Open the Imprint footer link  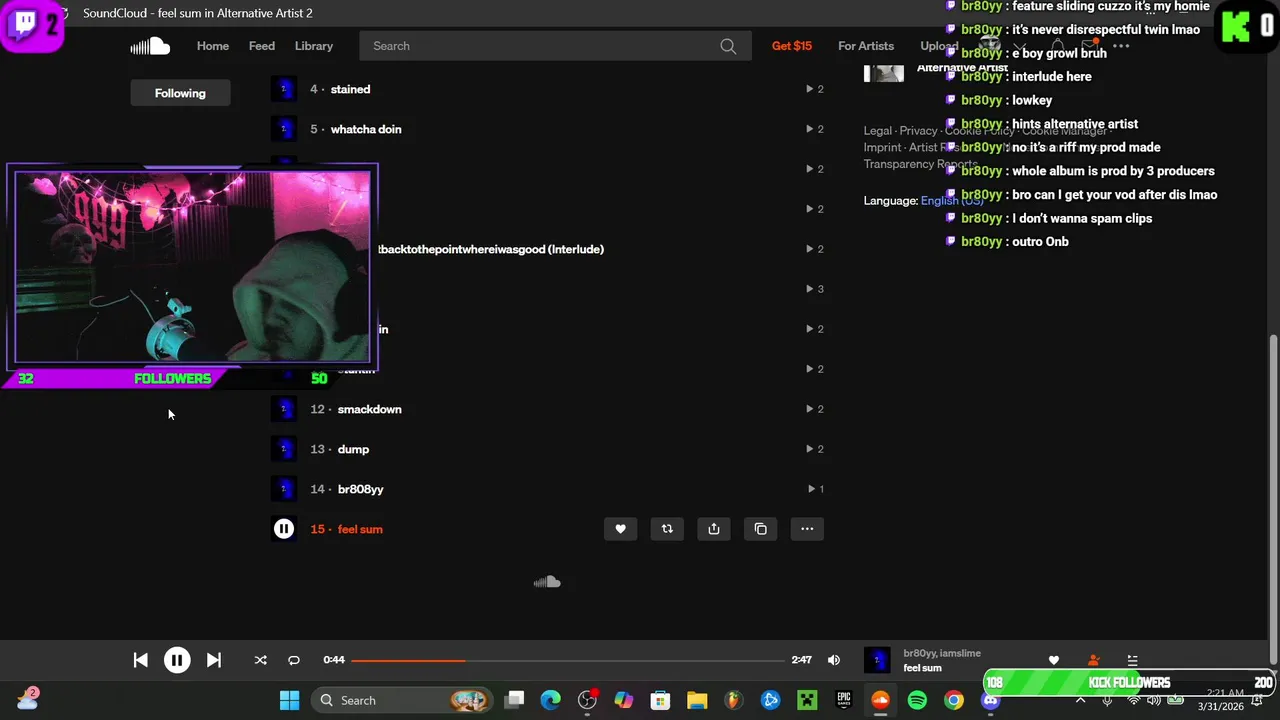(x=882, y=147)
